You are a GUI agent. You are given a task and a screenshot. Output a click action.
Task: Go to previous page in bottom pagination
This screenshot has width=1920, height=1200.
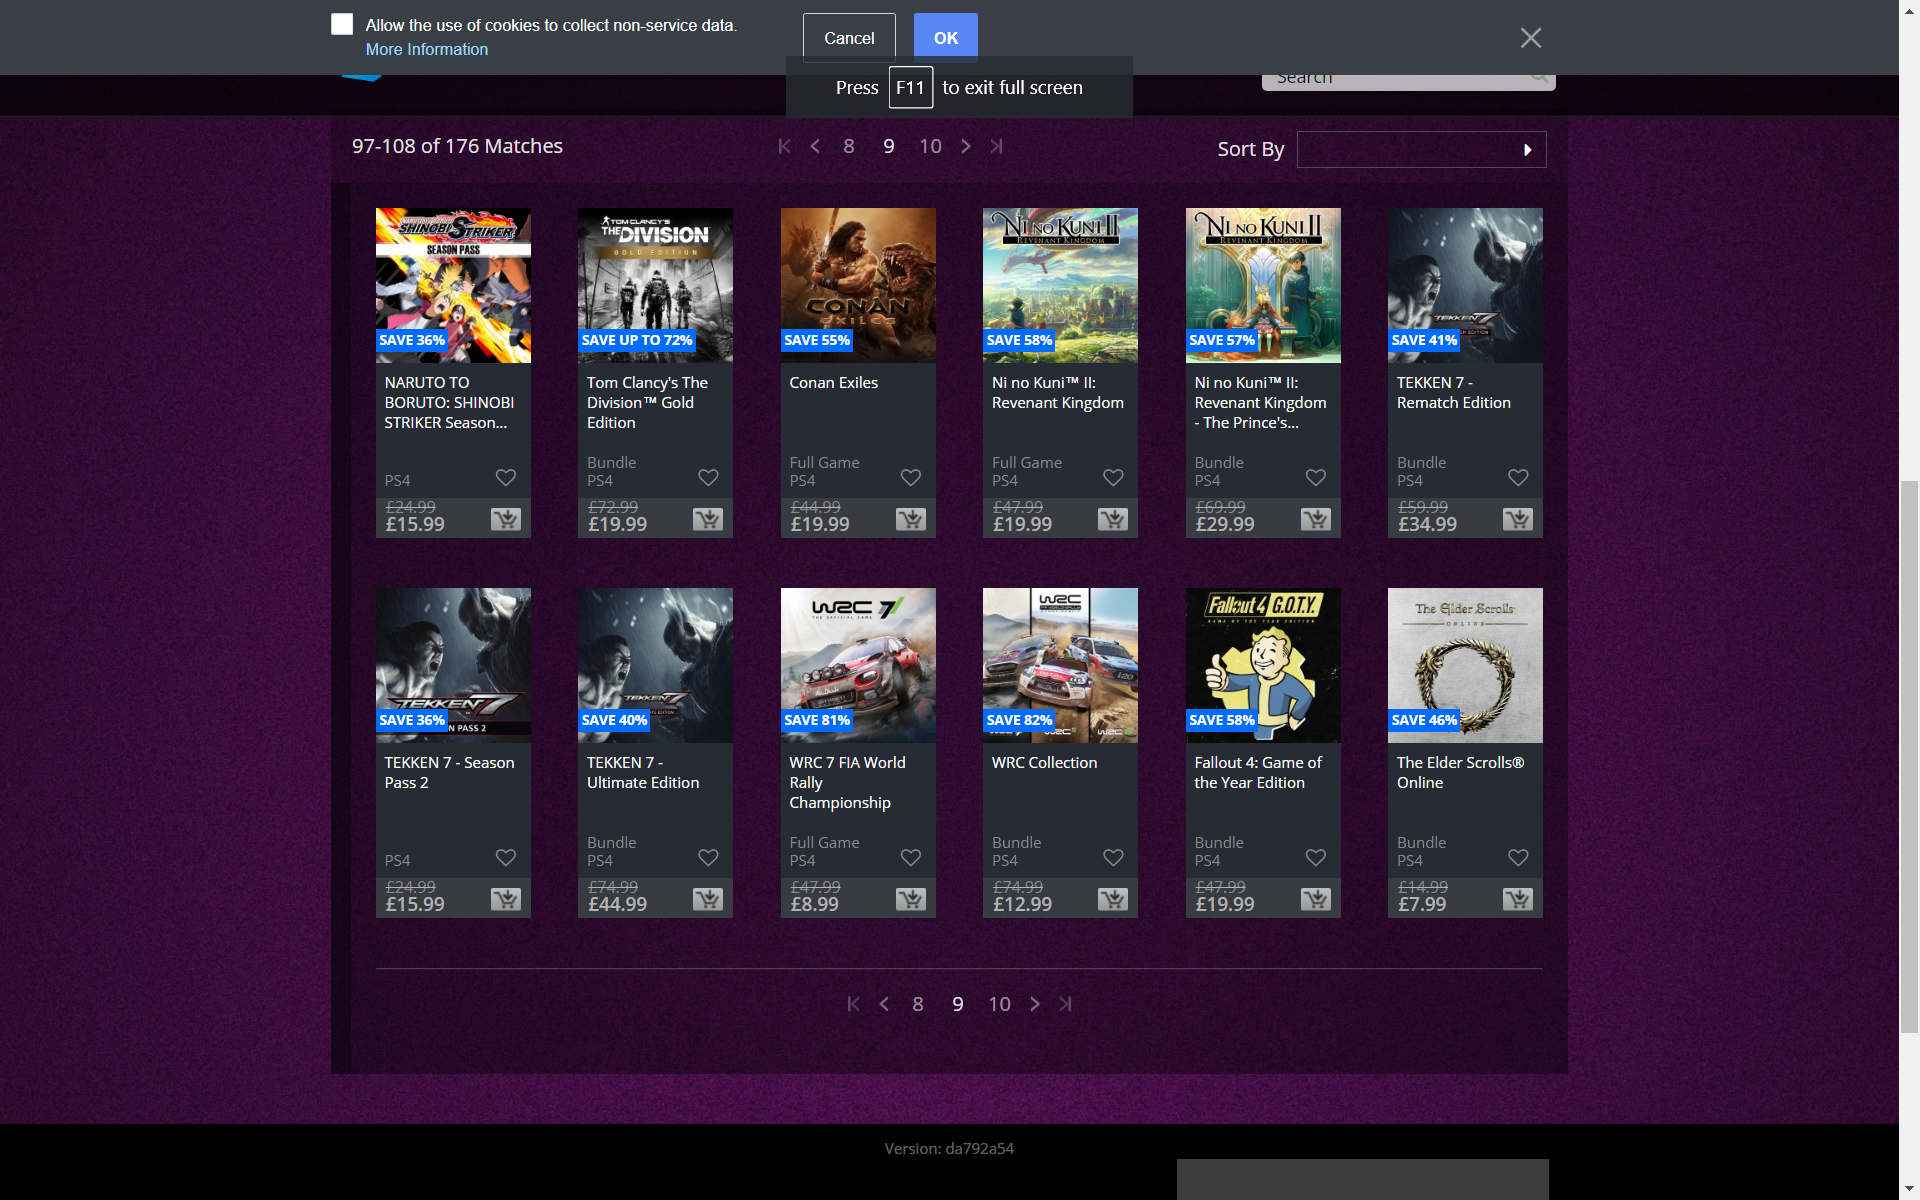[884, 1004]
